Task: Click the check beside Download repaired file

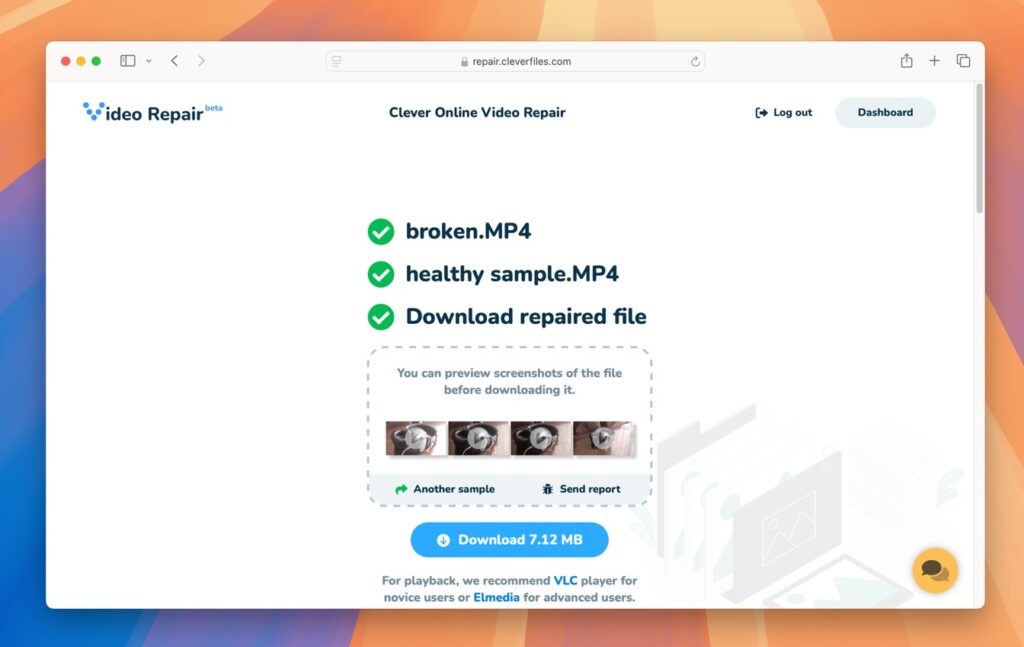Action: 380,317
